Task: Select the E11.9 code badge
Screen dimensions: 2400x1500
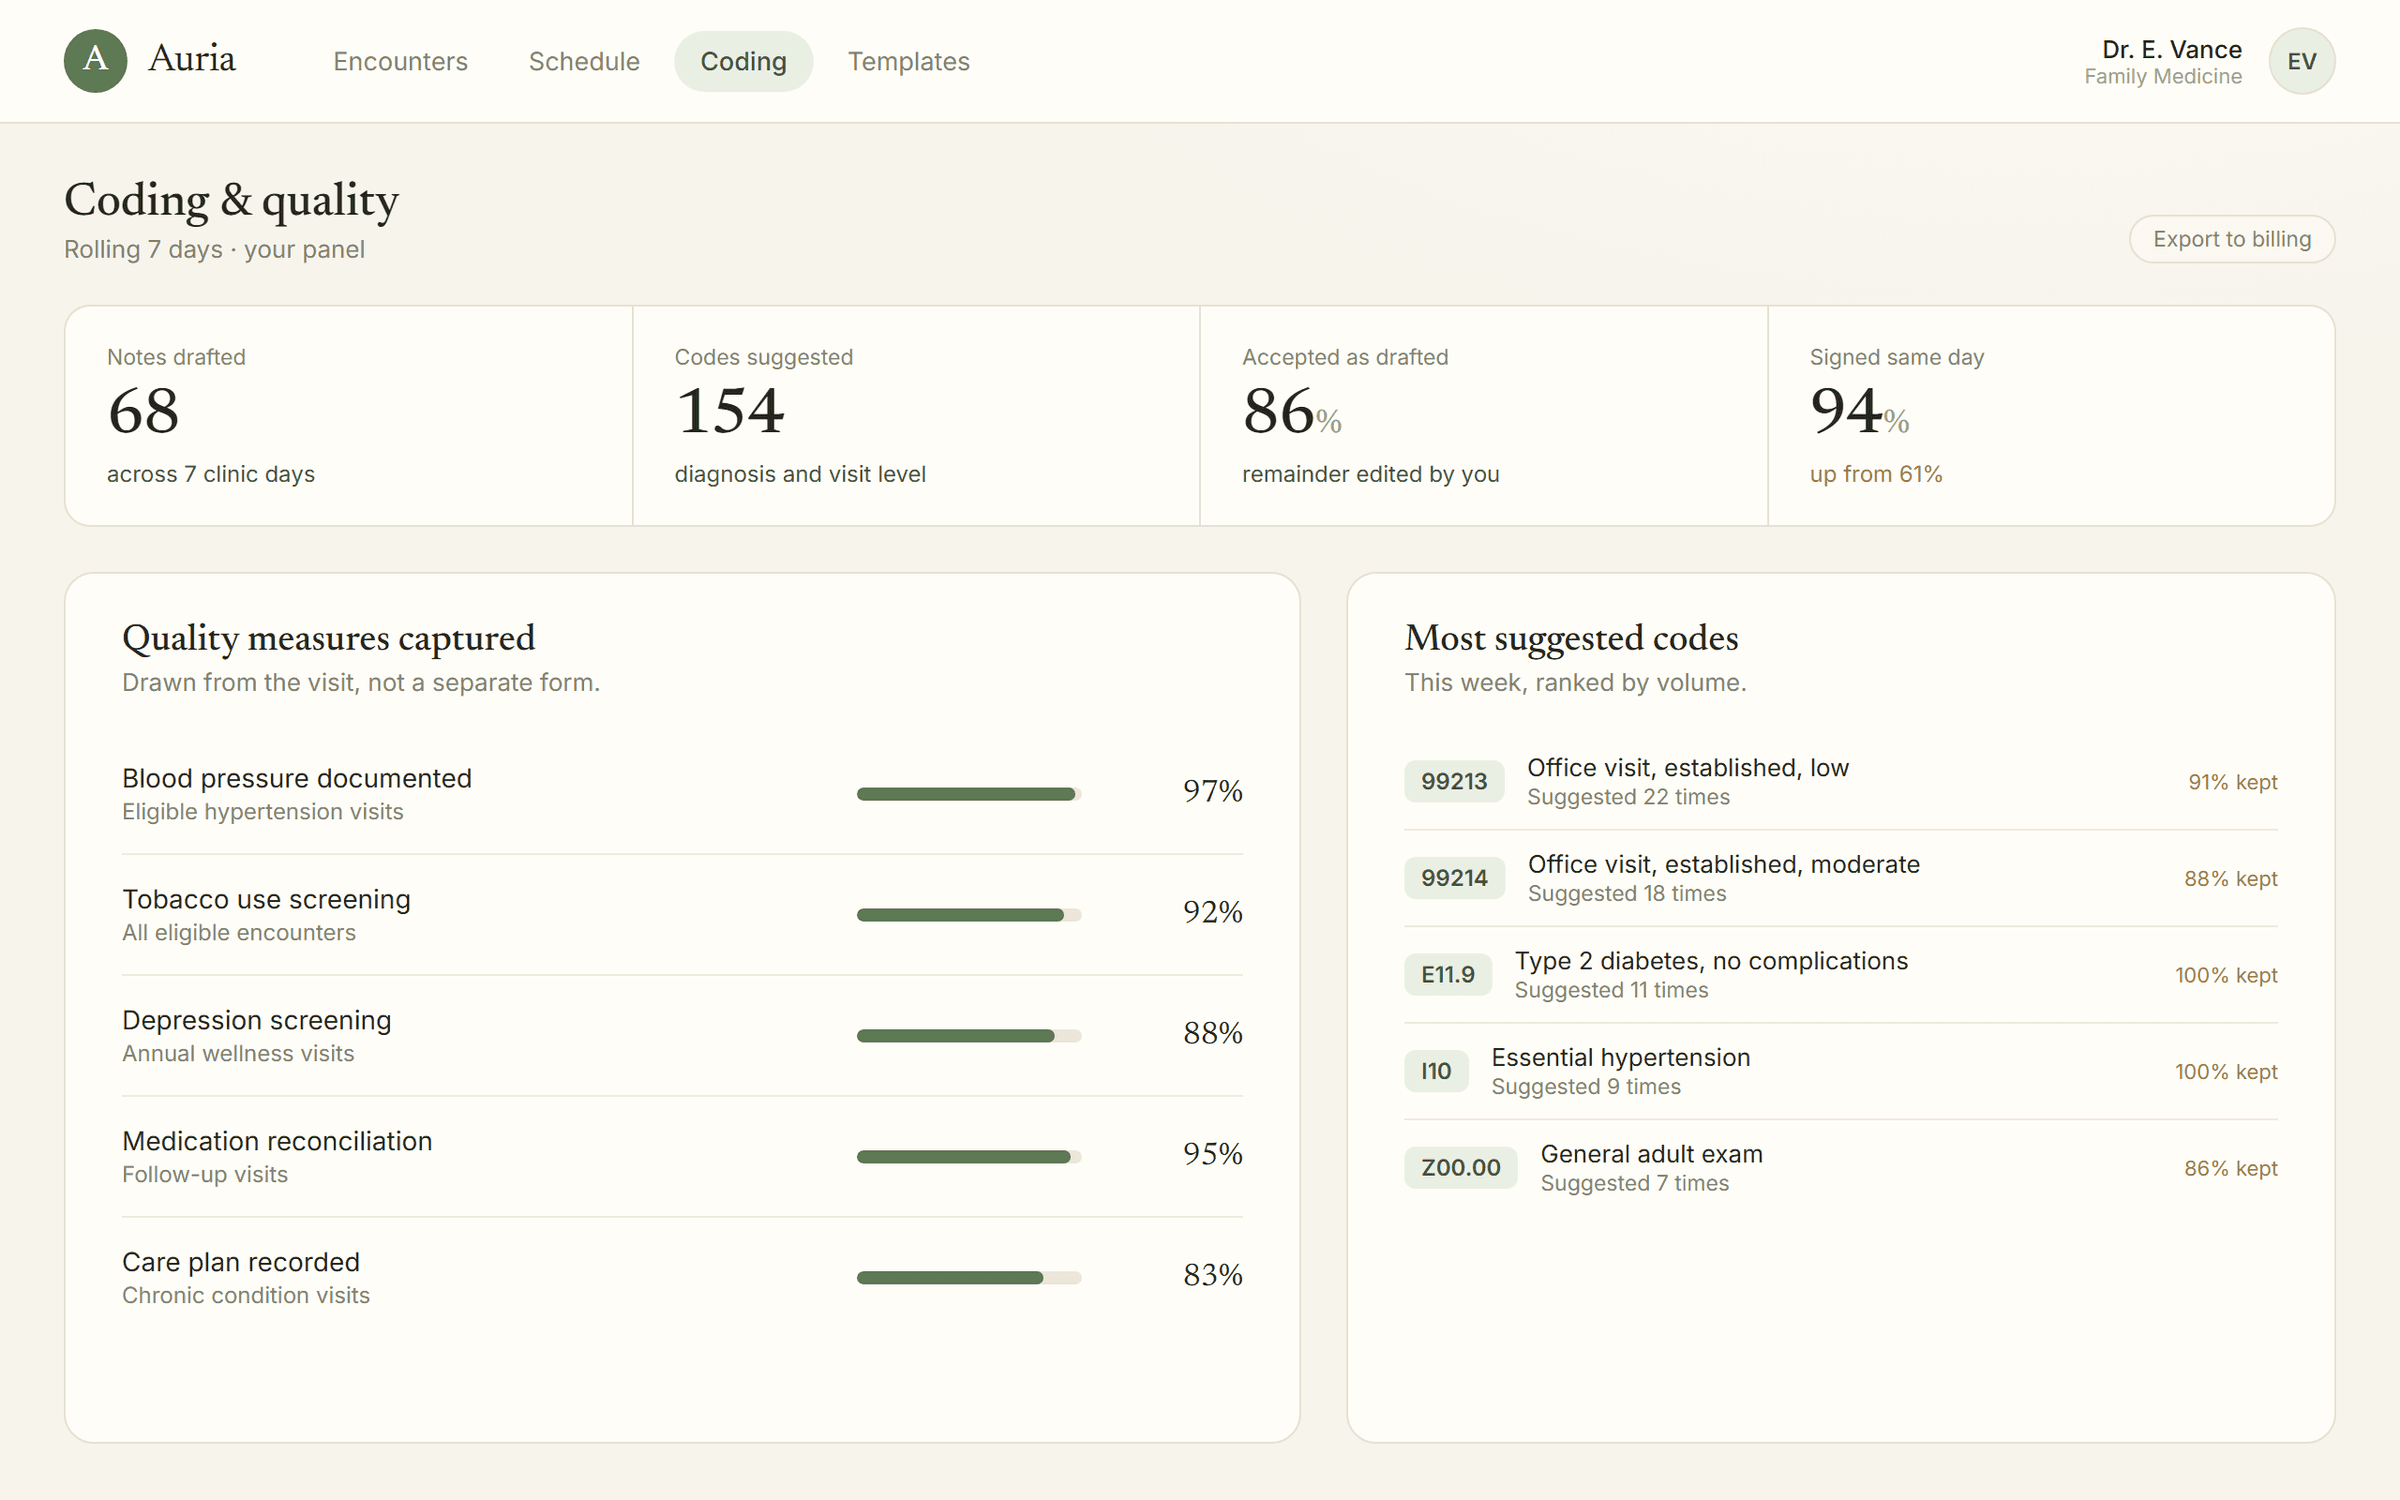Action: pyautogui.click(x=1447, y=975)
